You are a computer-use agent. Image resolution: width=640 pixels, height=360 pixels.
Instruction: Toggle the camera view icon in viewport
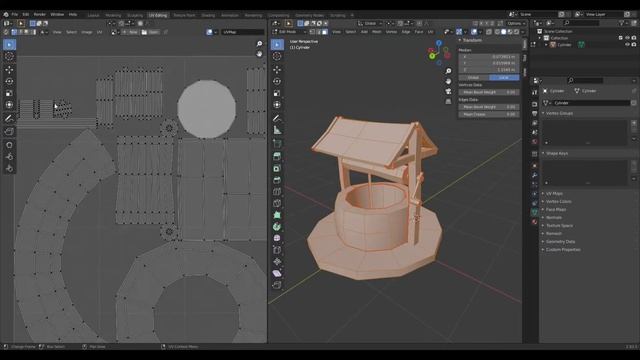point(448,91)
